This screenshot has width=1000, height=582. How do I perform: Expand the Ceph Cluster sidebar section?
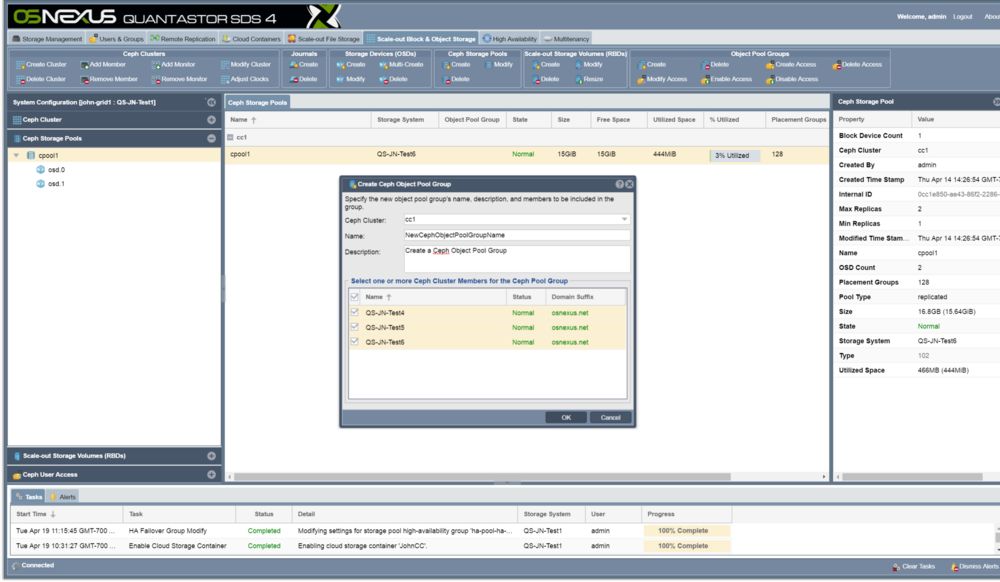[x=211, y=120]
